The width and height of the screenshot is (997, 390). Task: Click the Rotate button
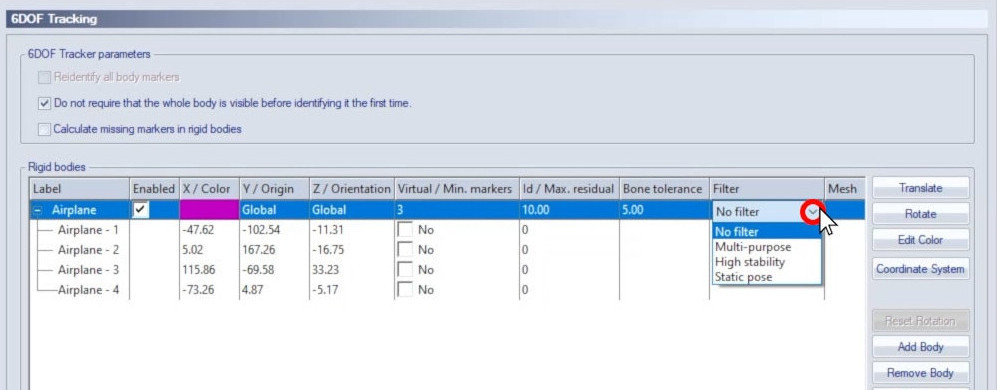921,214
